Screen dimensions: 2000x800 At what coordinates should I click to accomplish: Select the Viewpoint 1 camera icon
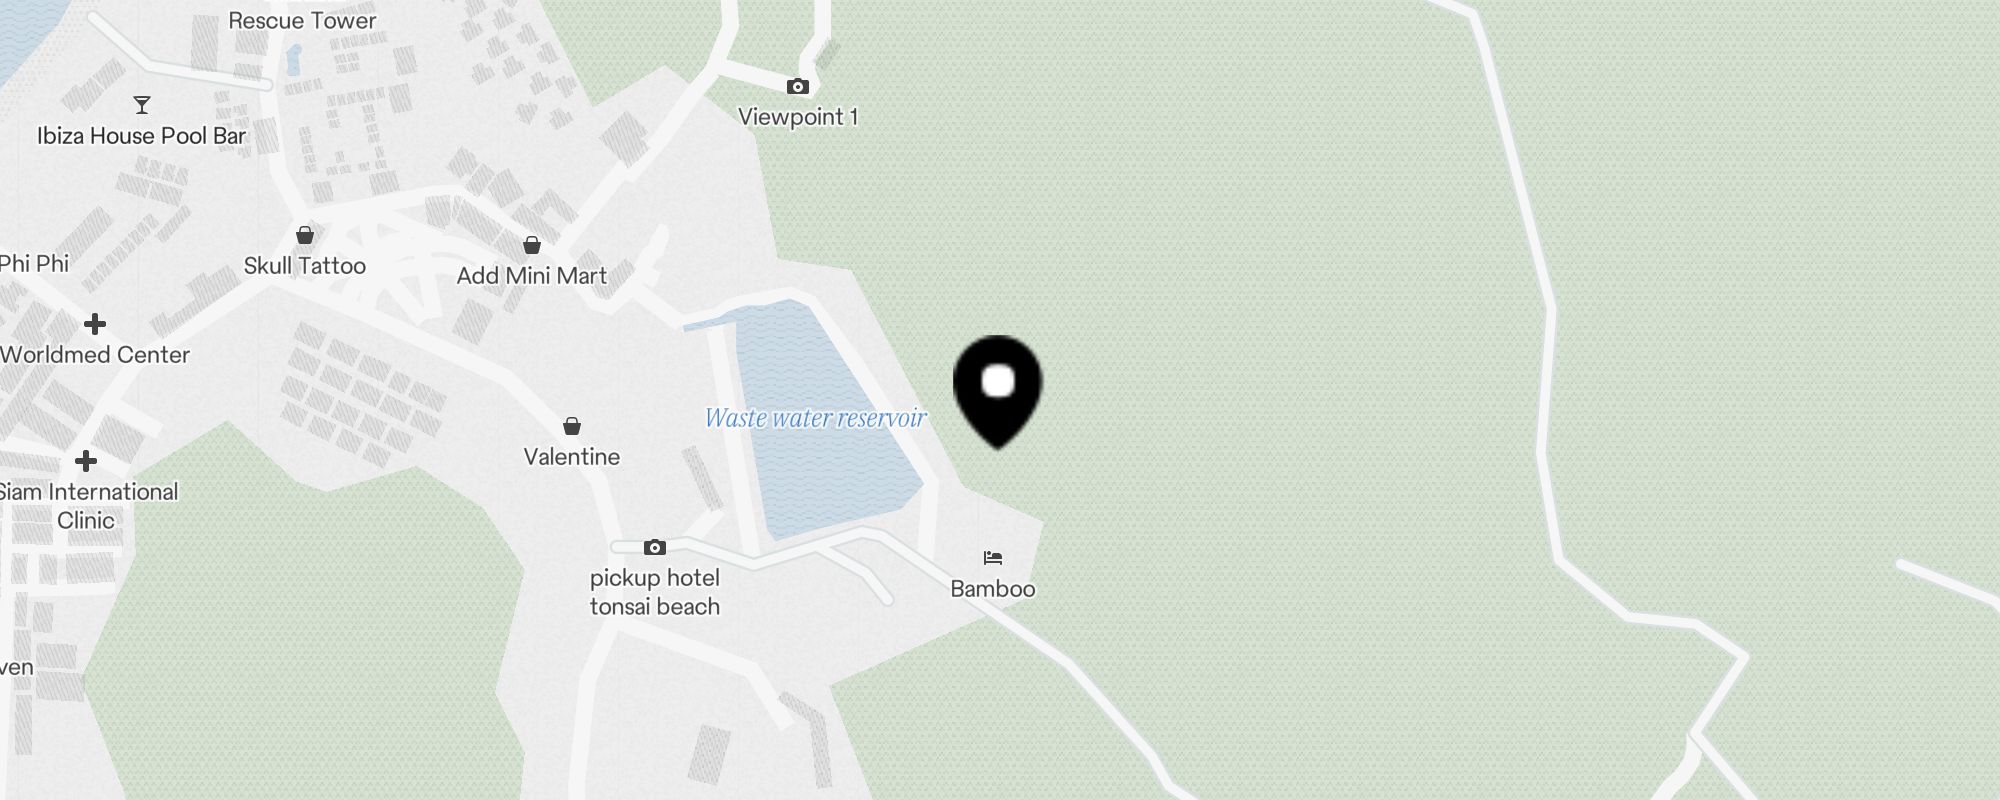[797, 87]
